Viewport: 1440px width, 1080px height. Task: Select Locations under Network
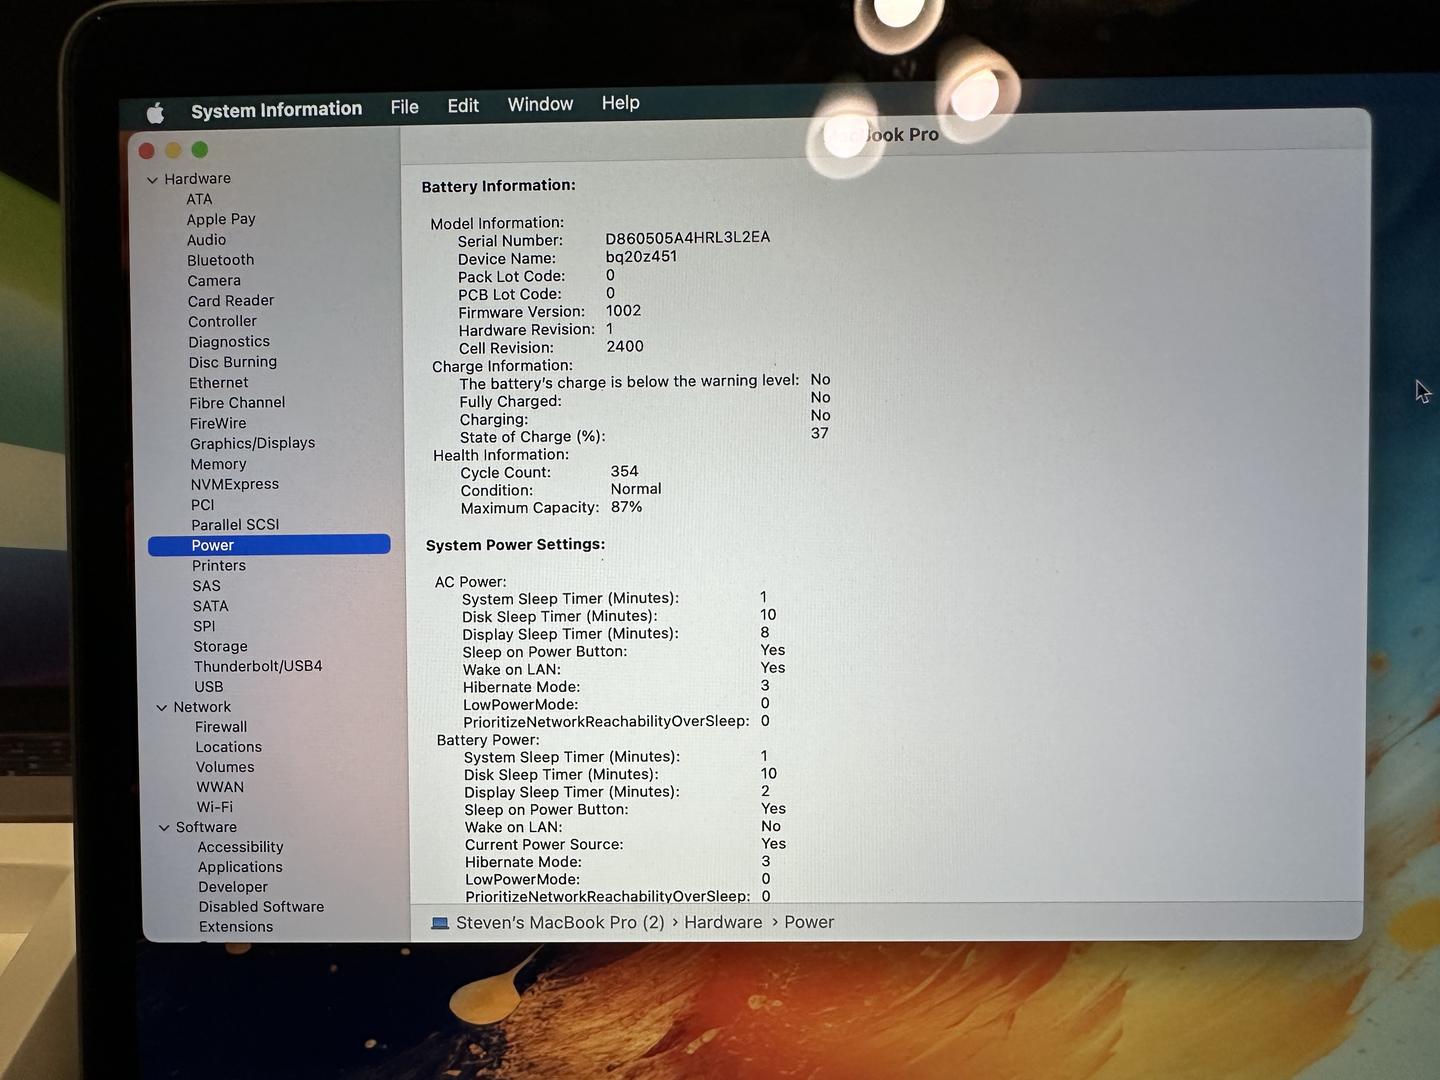(229, 747)
